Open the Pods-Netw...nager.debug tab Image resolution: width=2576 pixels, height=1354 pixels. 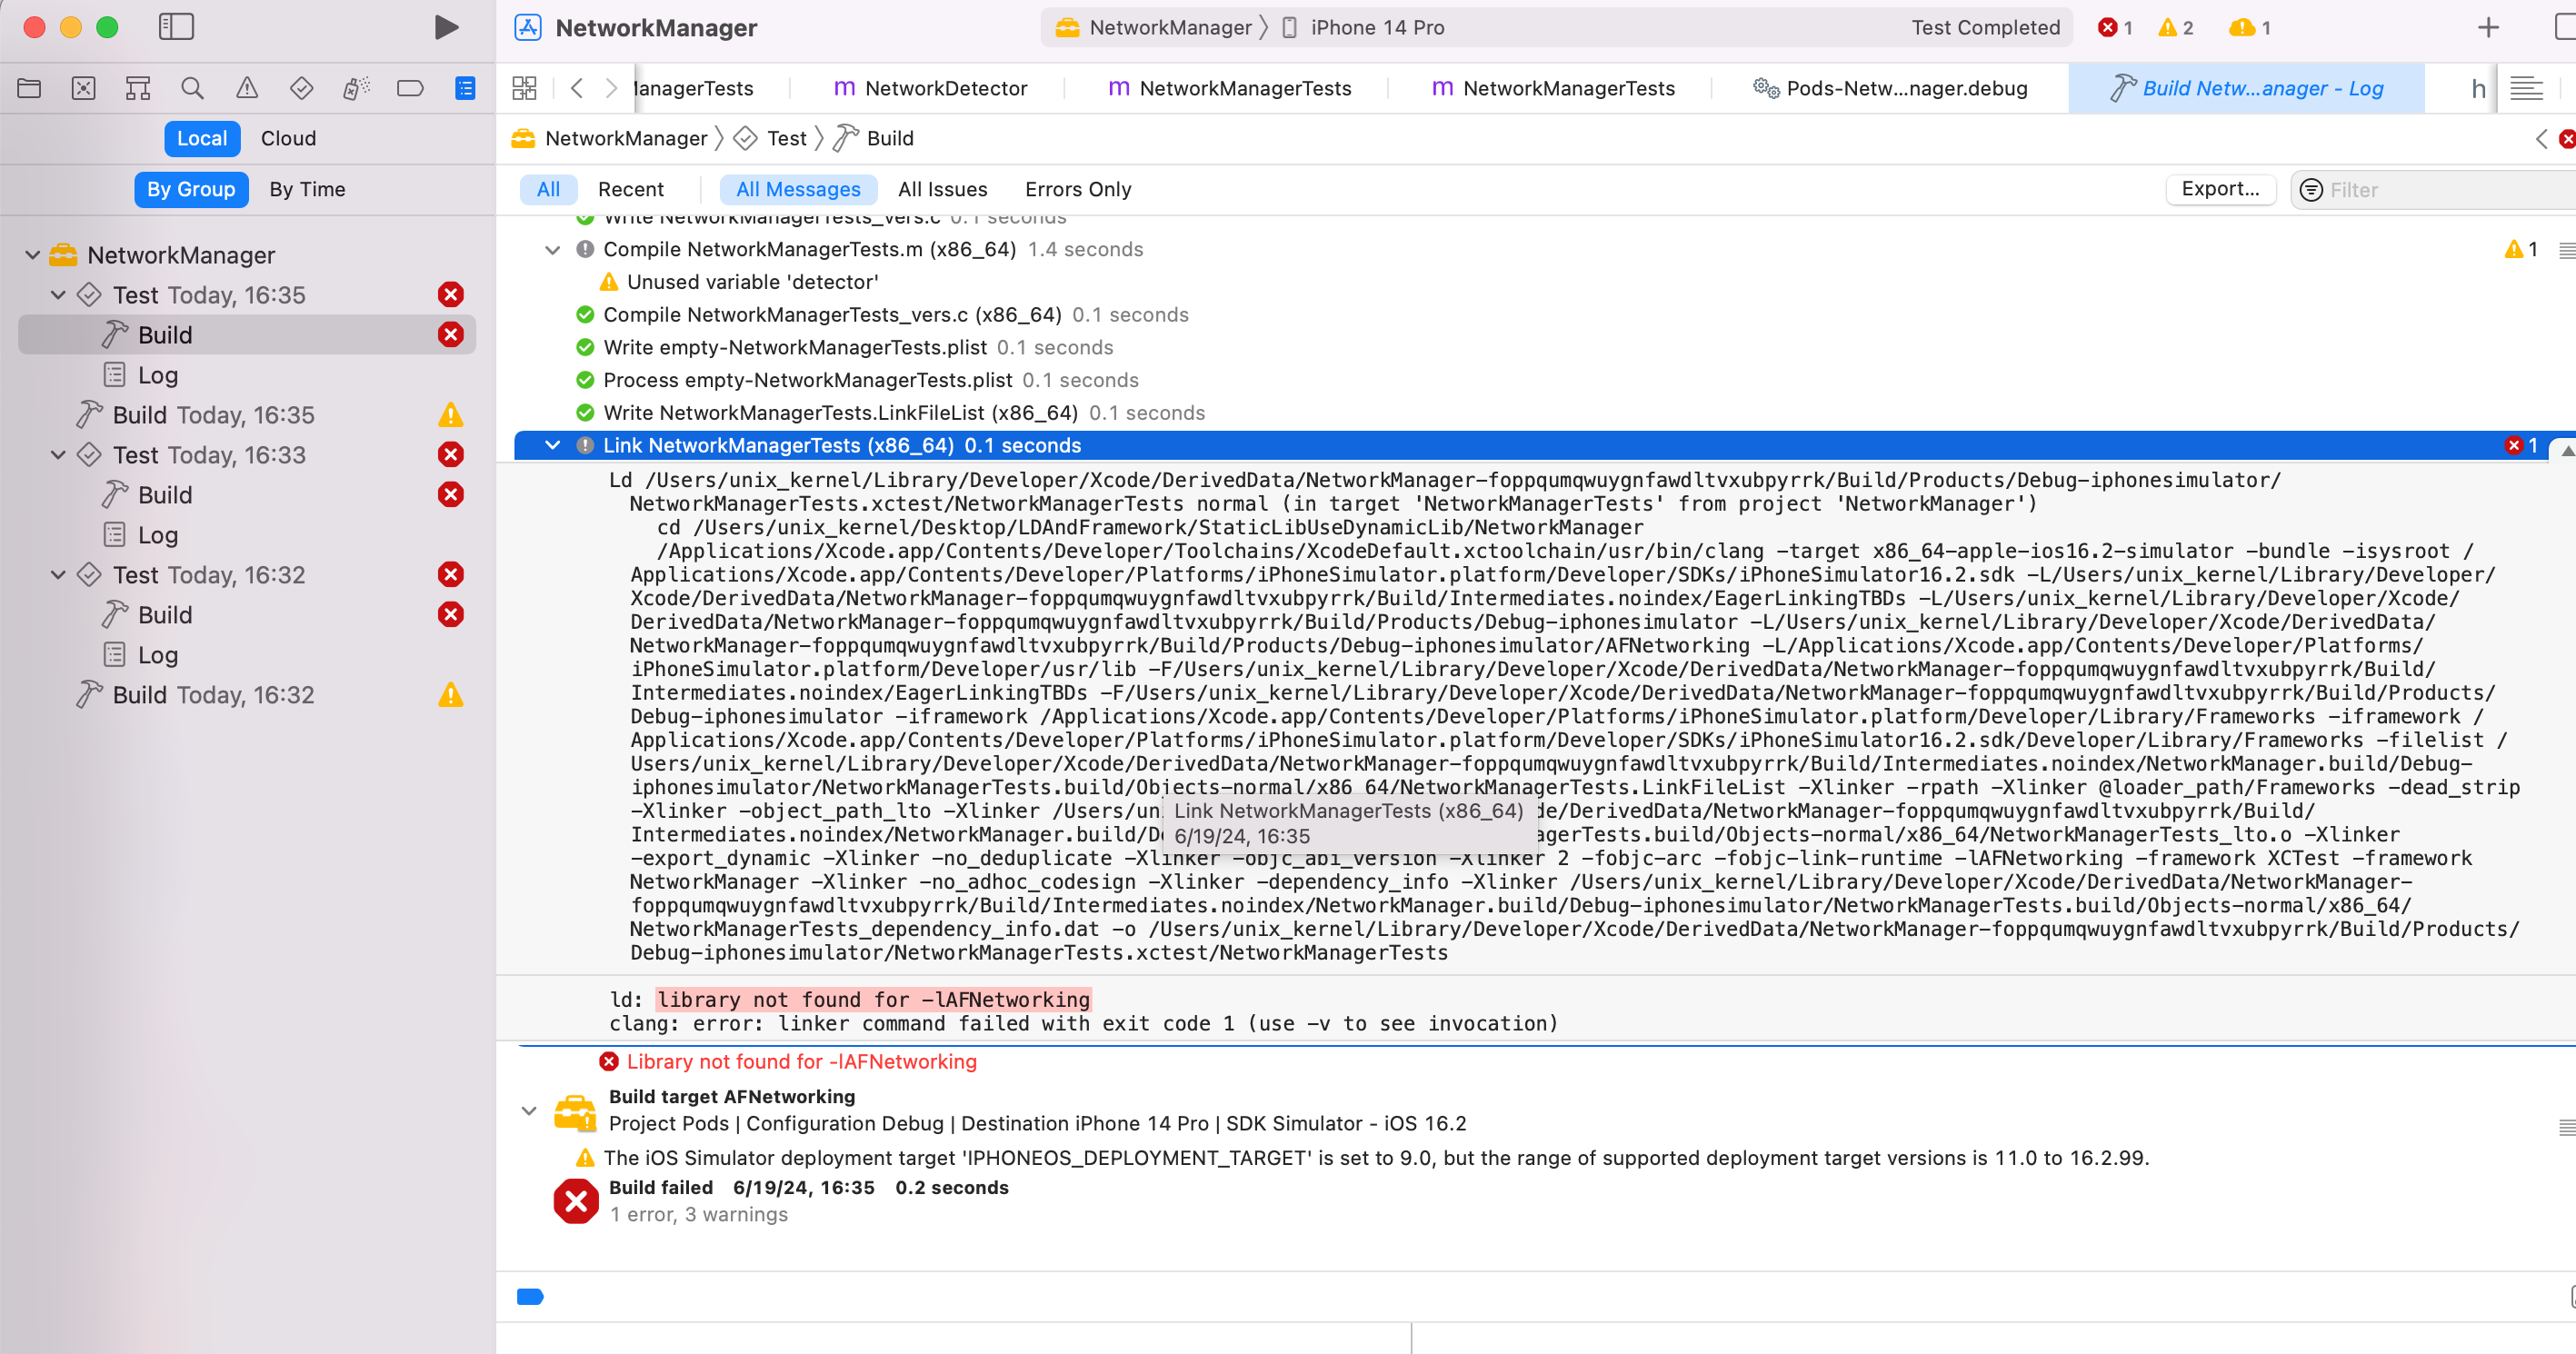click(1890, 88)
